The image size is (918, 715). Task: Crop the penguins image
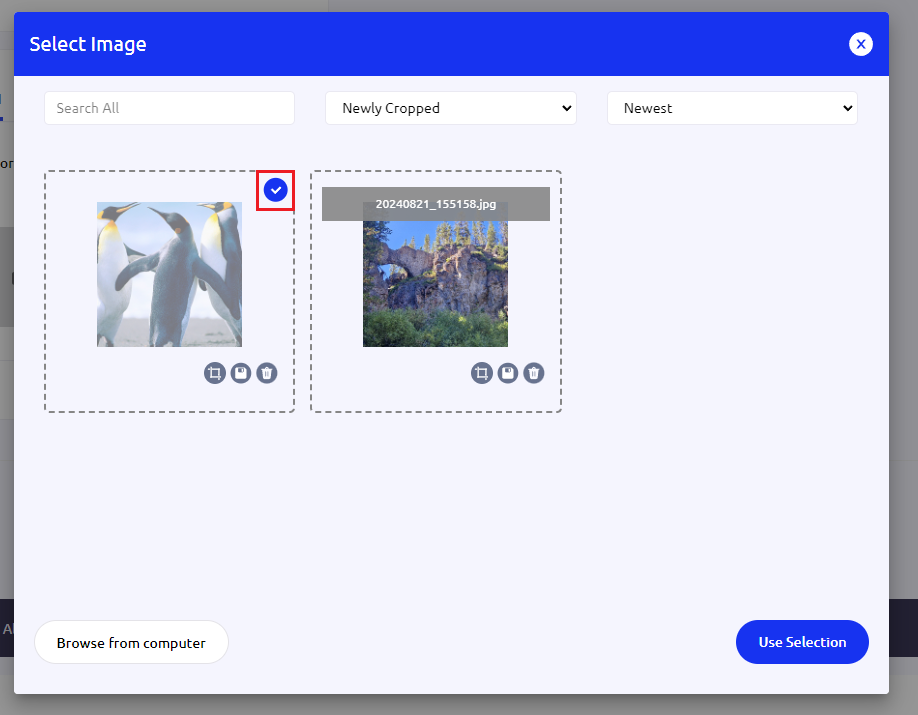[x=214, y=373]
